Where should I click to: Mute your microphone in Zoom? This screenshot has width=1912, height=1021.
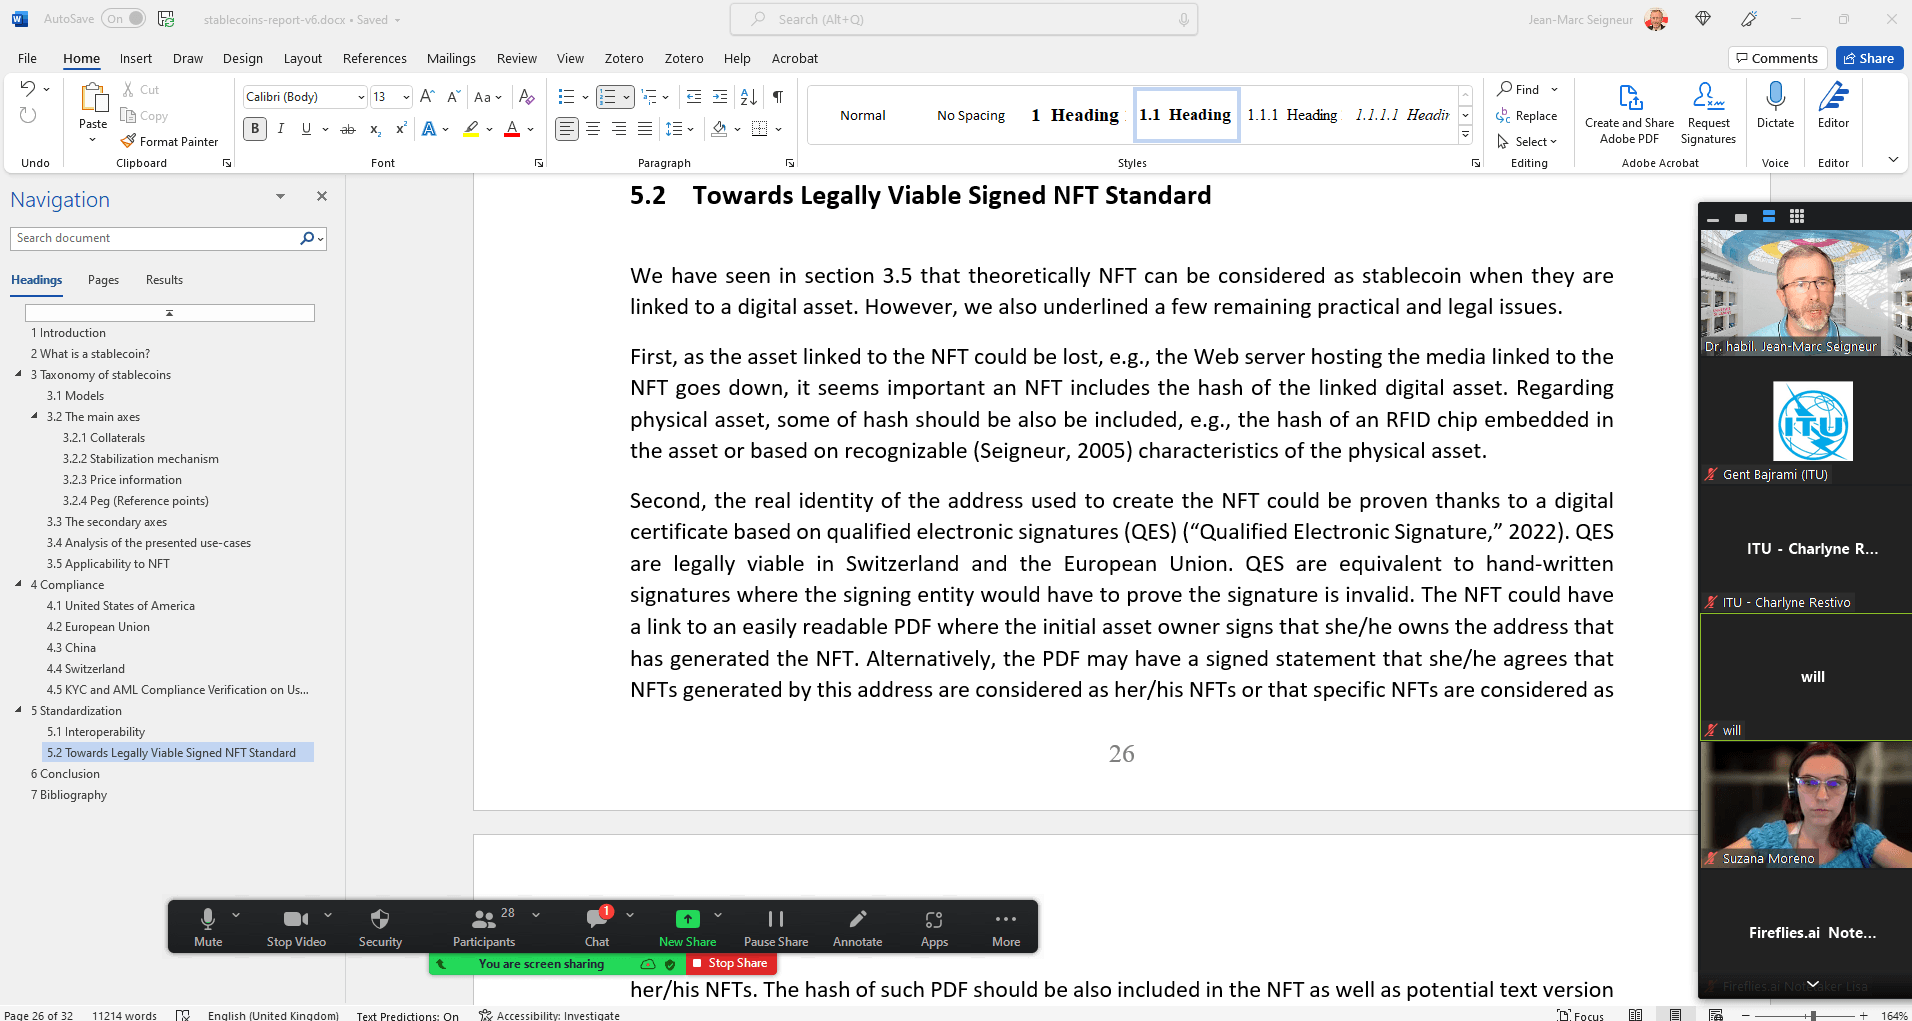click(207, 925)
